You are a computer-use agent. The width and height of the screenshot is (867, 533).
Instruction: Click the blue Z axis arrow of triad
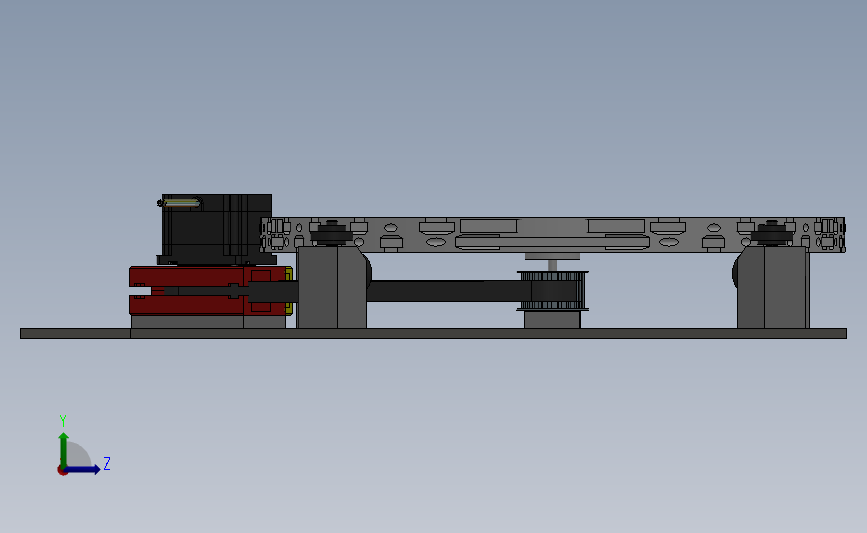[x=82, y=469]
